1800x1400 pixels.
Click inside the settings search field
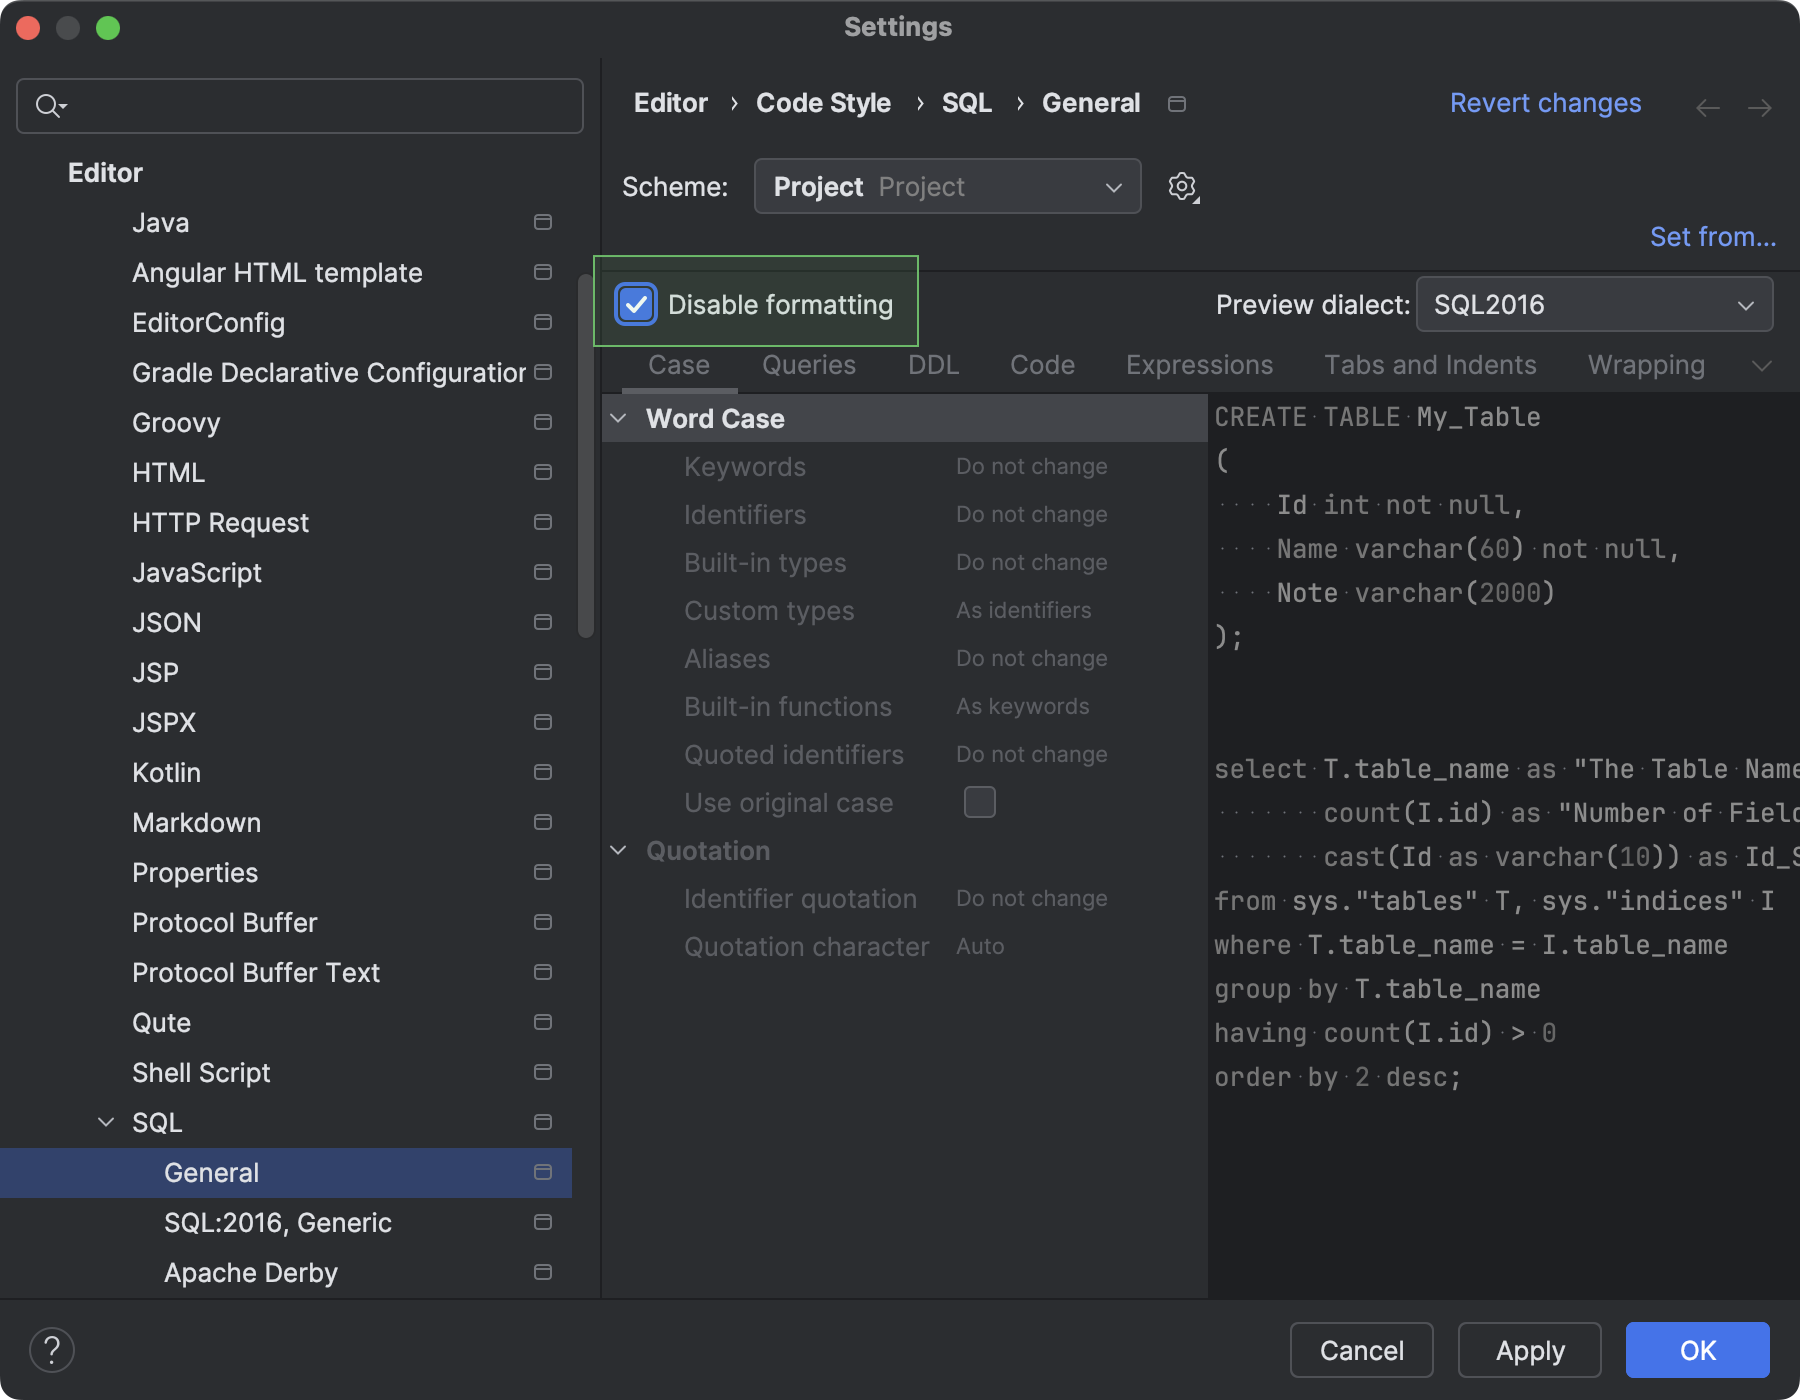click(x=300, y=105)
